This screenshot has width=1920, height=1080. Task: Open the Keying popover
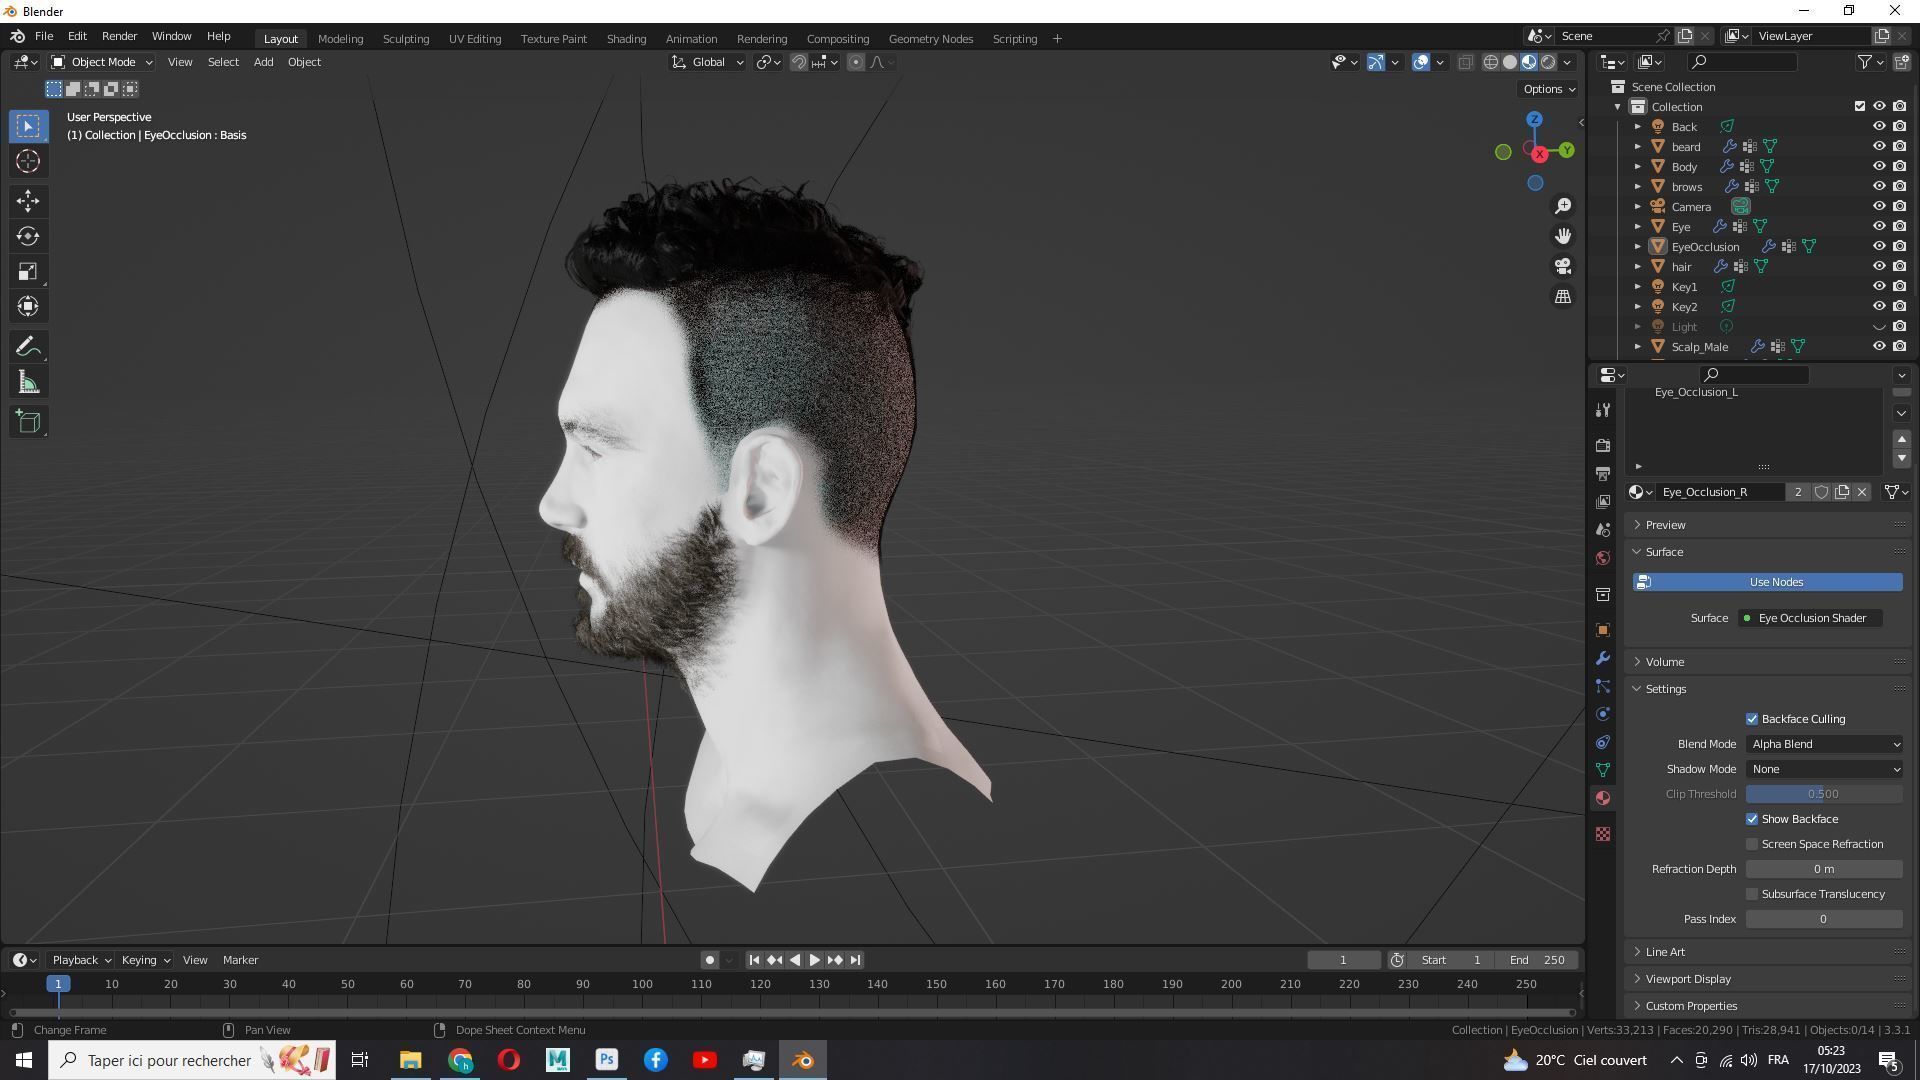pyautogui.click(x=145, y=960)
